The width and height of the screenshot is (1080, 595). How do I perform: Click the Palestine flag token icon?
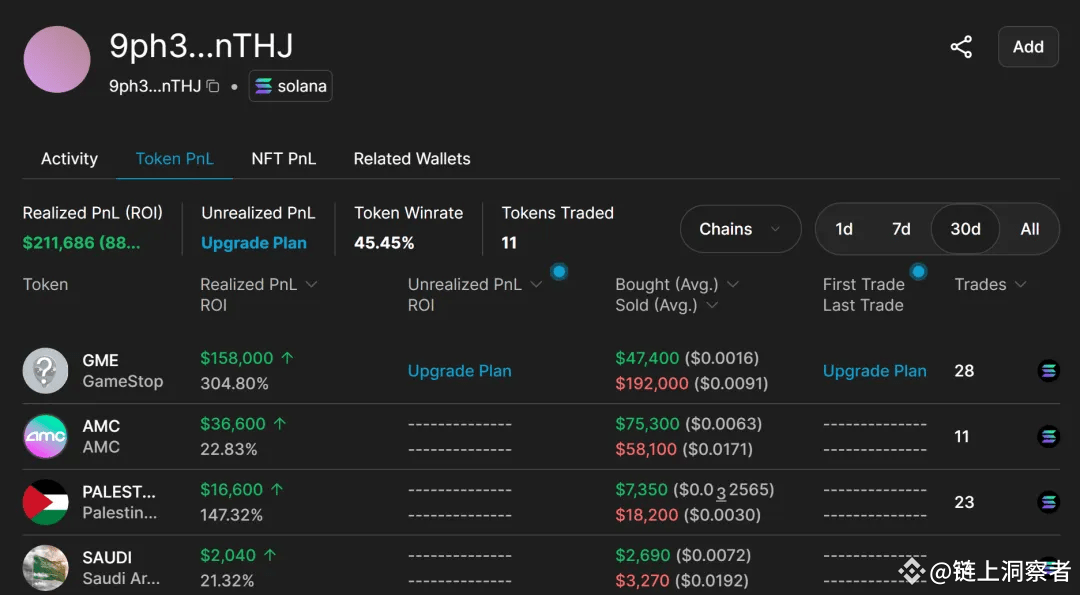[x=45, y=502]
